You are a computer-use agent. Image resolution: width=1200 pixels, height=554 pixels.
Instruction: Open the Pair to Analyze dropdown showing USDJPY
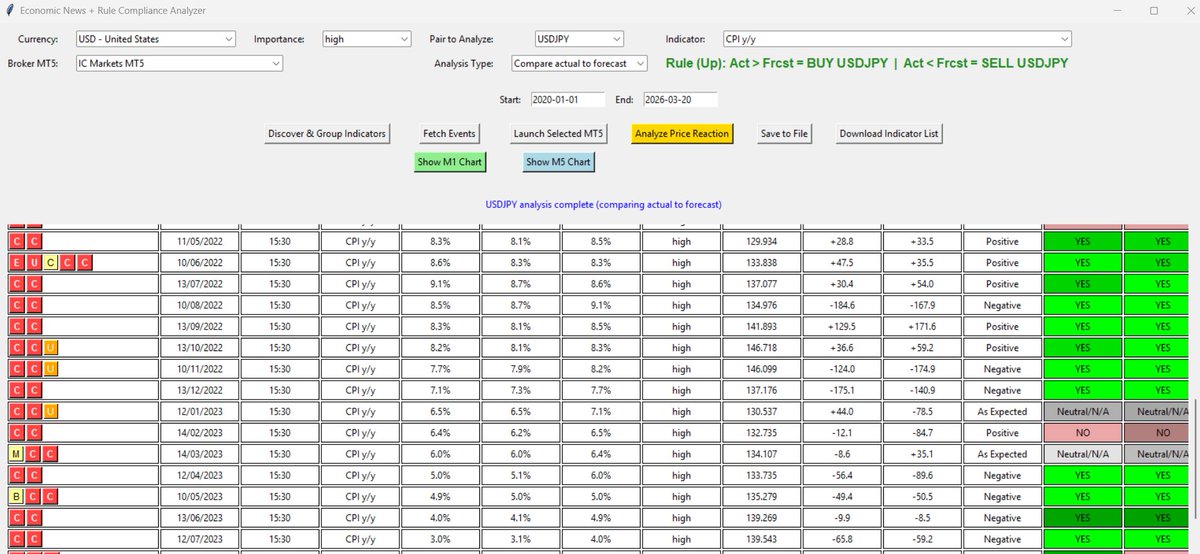point(578,39)
